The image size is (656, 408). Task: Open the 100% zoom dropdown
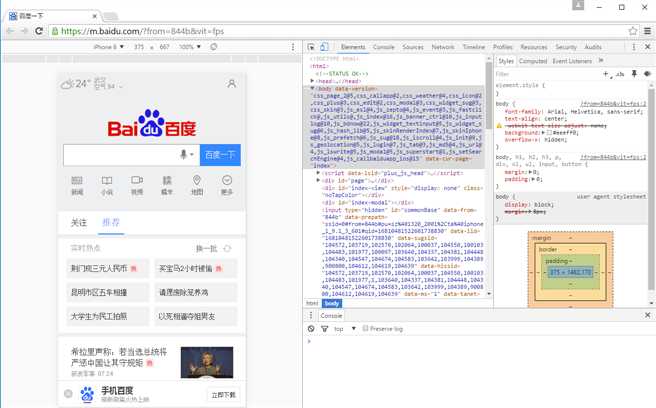tap(190, 47)
